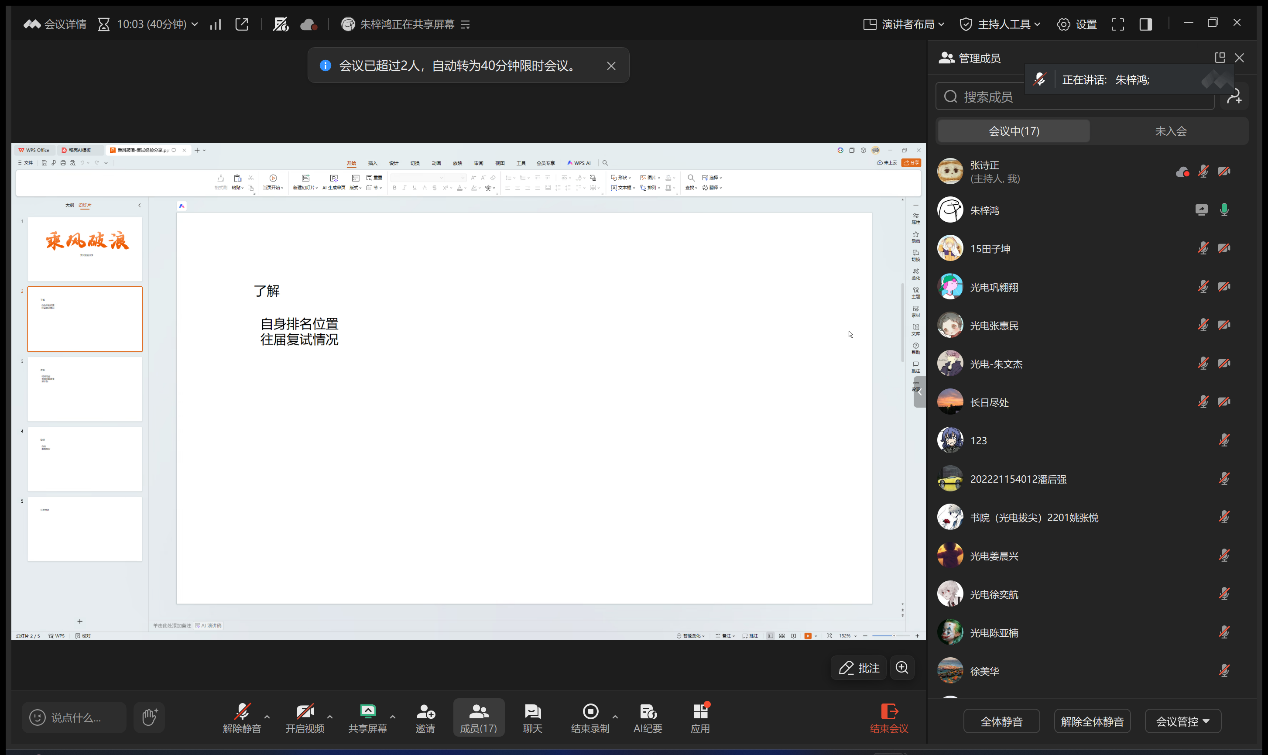This screenshot has width=1268, height=755.
Task: Click the zoom magnifier beside 批注
Action: coord(902,667)
